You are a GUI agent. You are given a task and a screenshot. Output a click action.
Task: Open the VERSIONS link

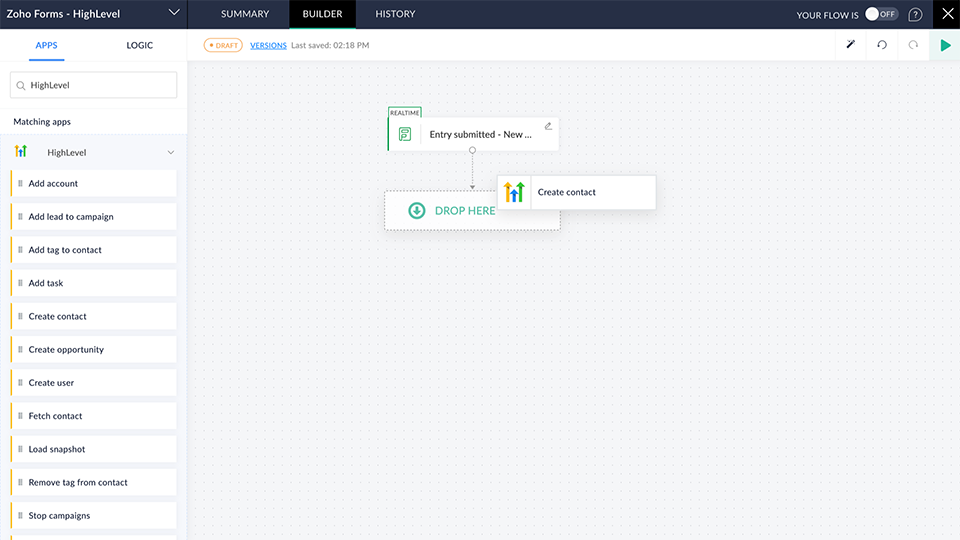coord(268,45)
